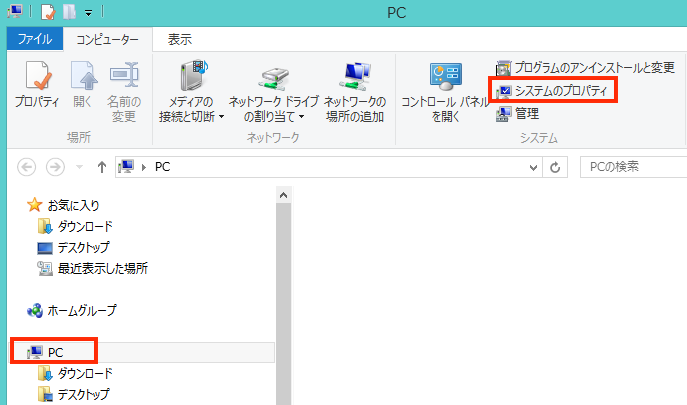This screenshot has width=687, height=405.
Task: Click Manage (管理) in System group
Action: click(x=517, y=114)
